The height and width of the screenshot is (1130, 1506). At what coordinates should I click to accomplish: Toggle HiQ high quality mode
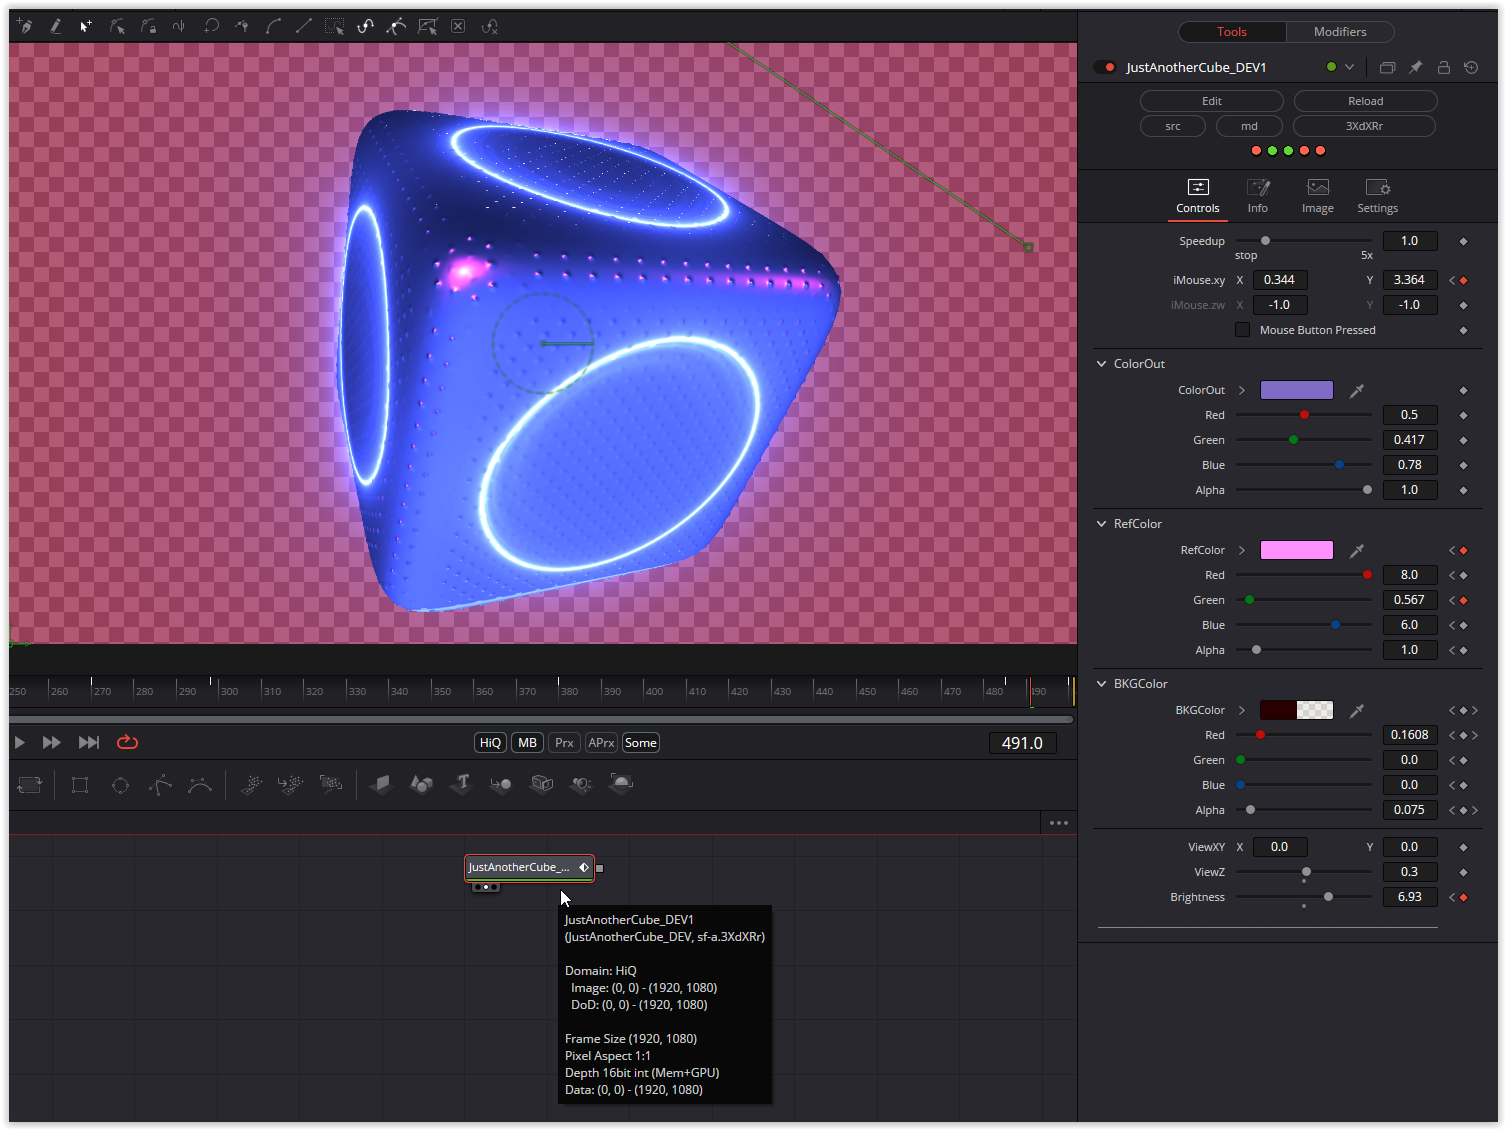pos(490,743)
